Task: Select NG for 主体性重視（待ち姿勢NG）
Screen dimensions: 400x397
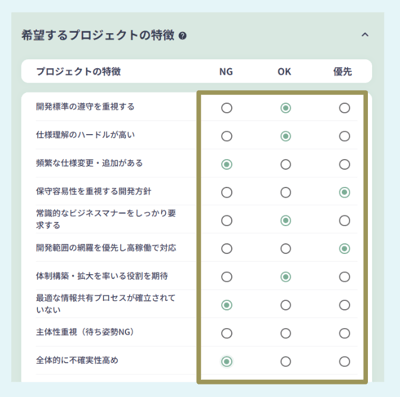Action: (x=227, y=333)
